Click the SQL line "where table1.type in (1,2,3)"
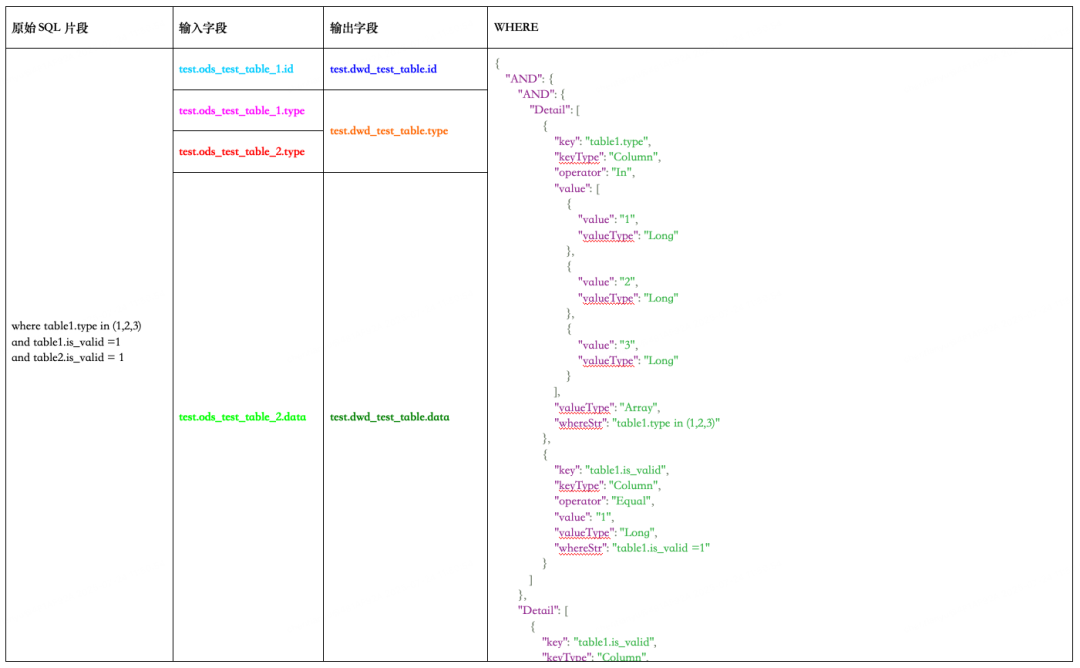This screenshot has height=668, width=1080. [x=76, y=326]
